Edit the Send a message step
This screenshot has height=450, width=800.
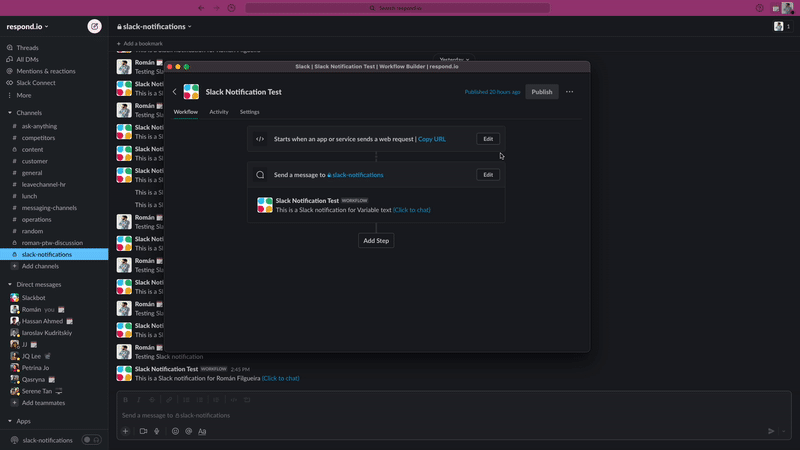(488, 174)
